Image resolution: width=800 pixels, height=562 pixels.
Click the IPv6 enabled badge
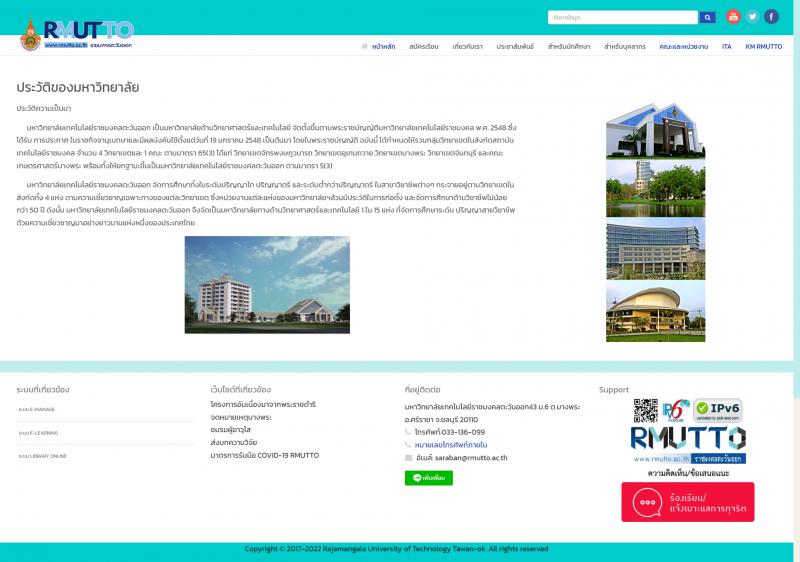click(x=717, y=410)
